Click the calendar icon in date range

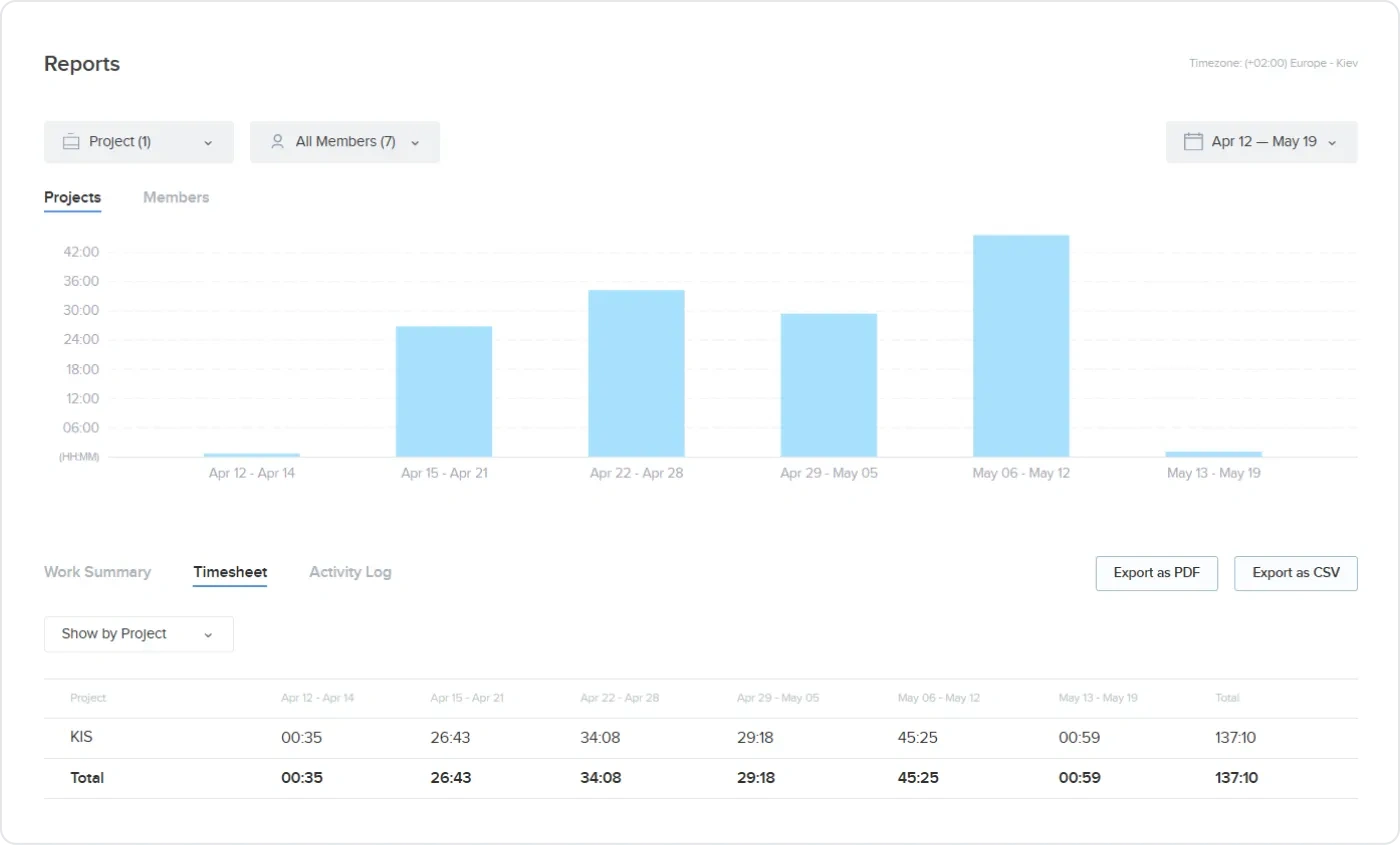click(x=1193, y=142)
